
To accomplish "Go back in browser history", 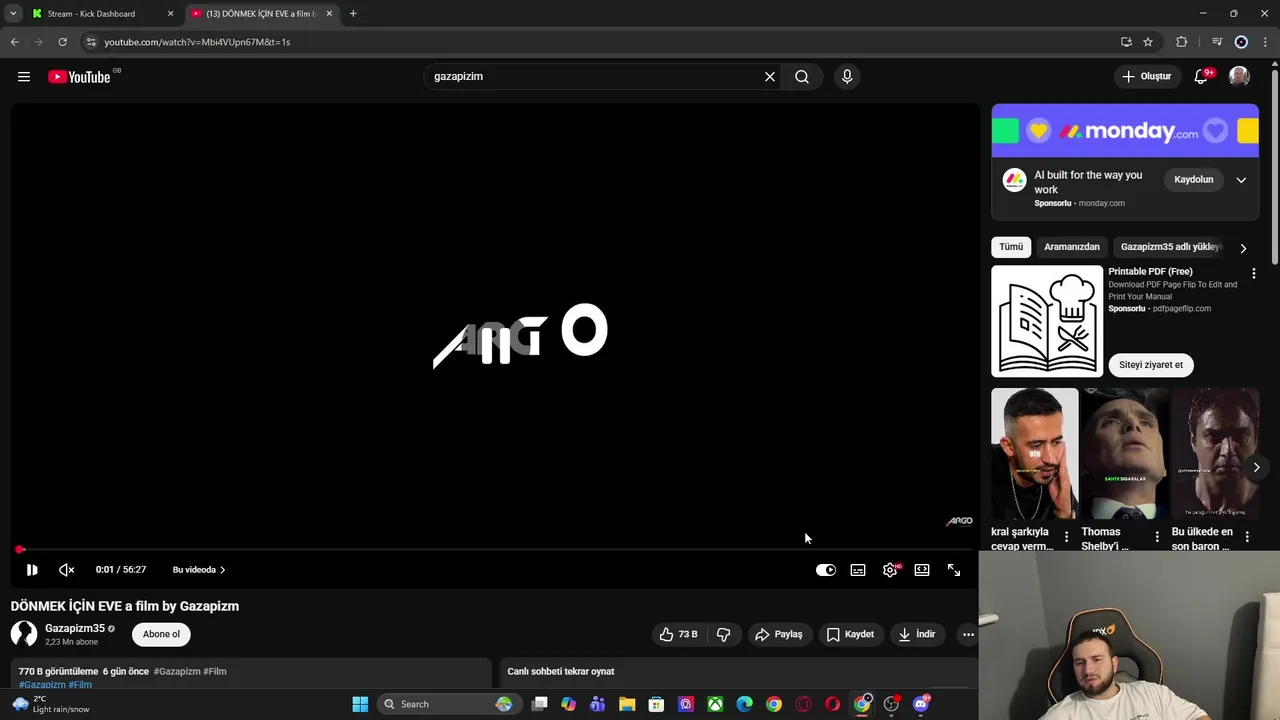I will pos(14,42).
